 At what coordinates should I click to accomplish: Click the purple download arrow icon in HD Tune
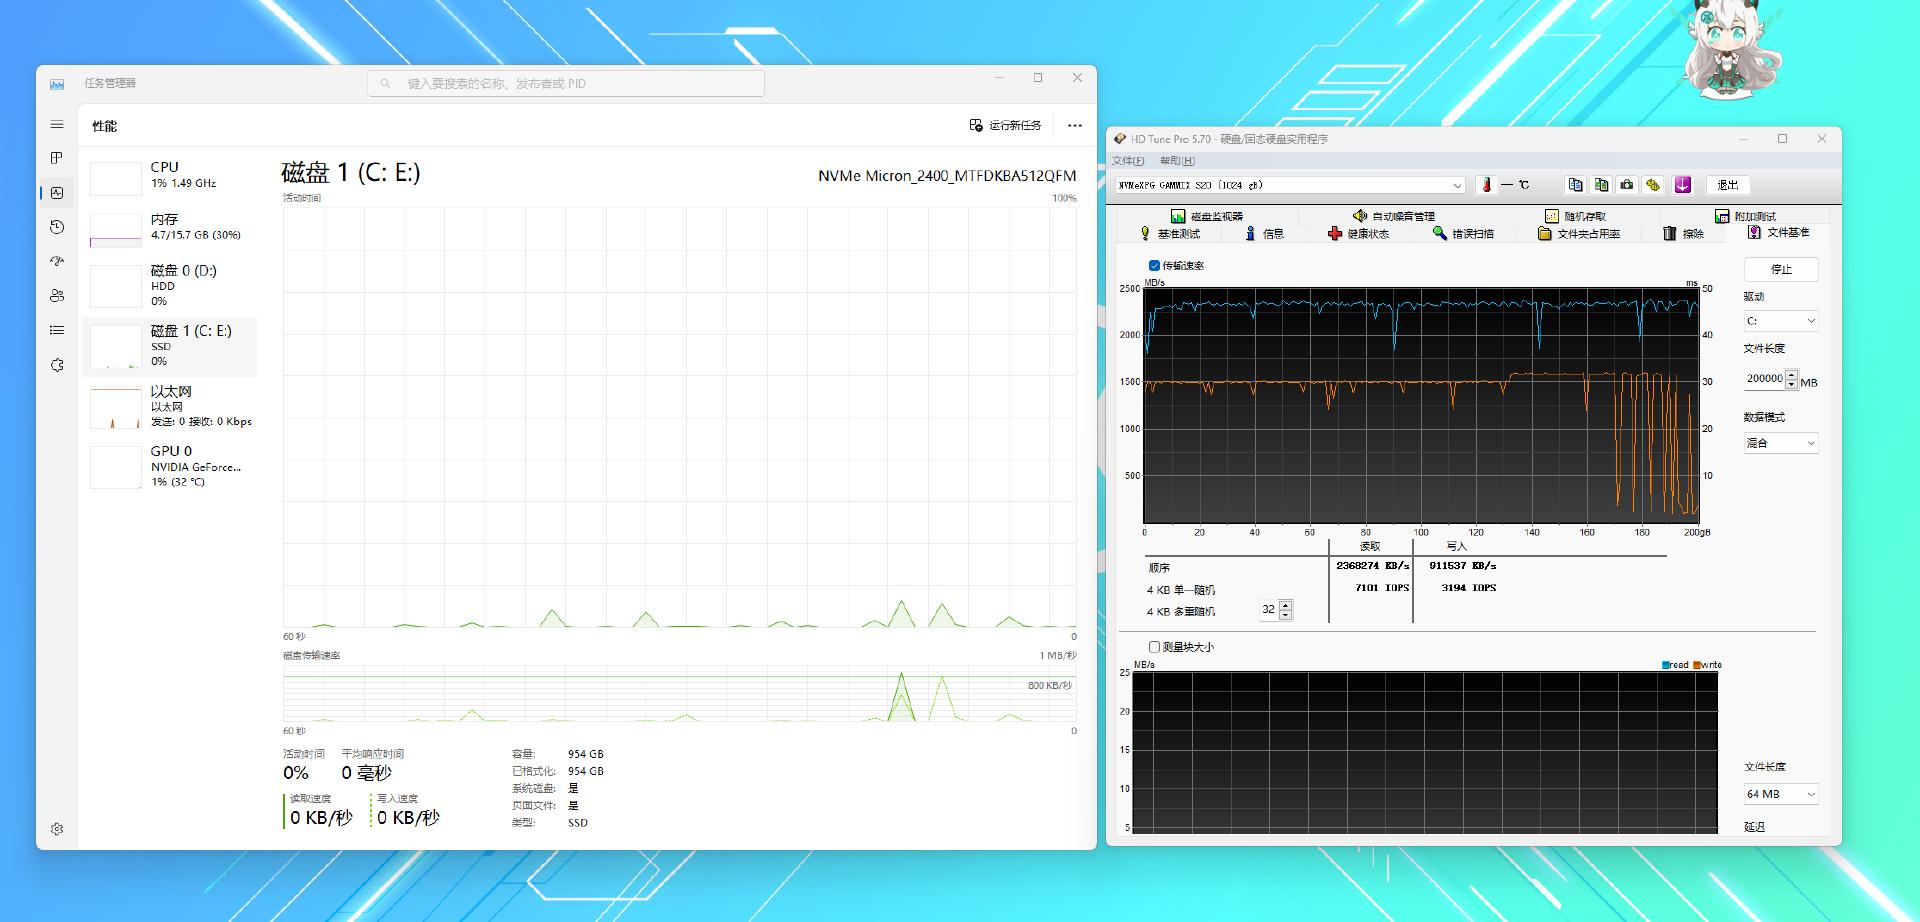[x=1682, y=185]
